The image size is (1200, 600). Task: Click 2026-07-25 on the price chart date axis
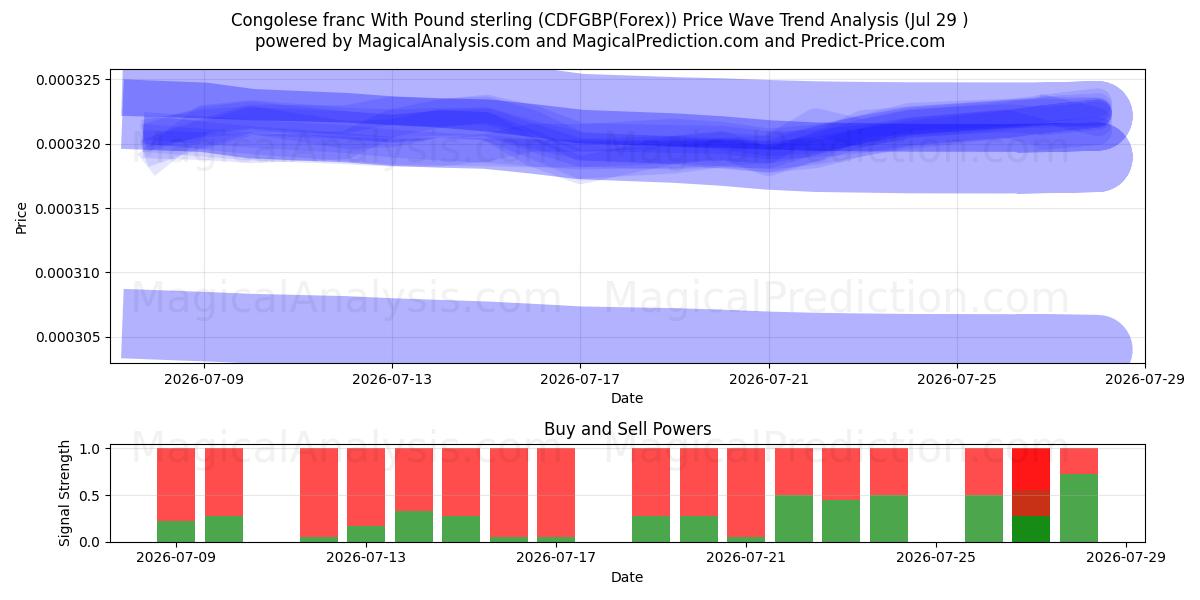[x=957, y=379]
